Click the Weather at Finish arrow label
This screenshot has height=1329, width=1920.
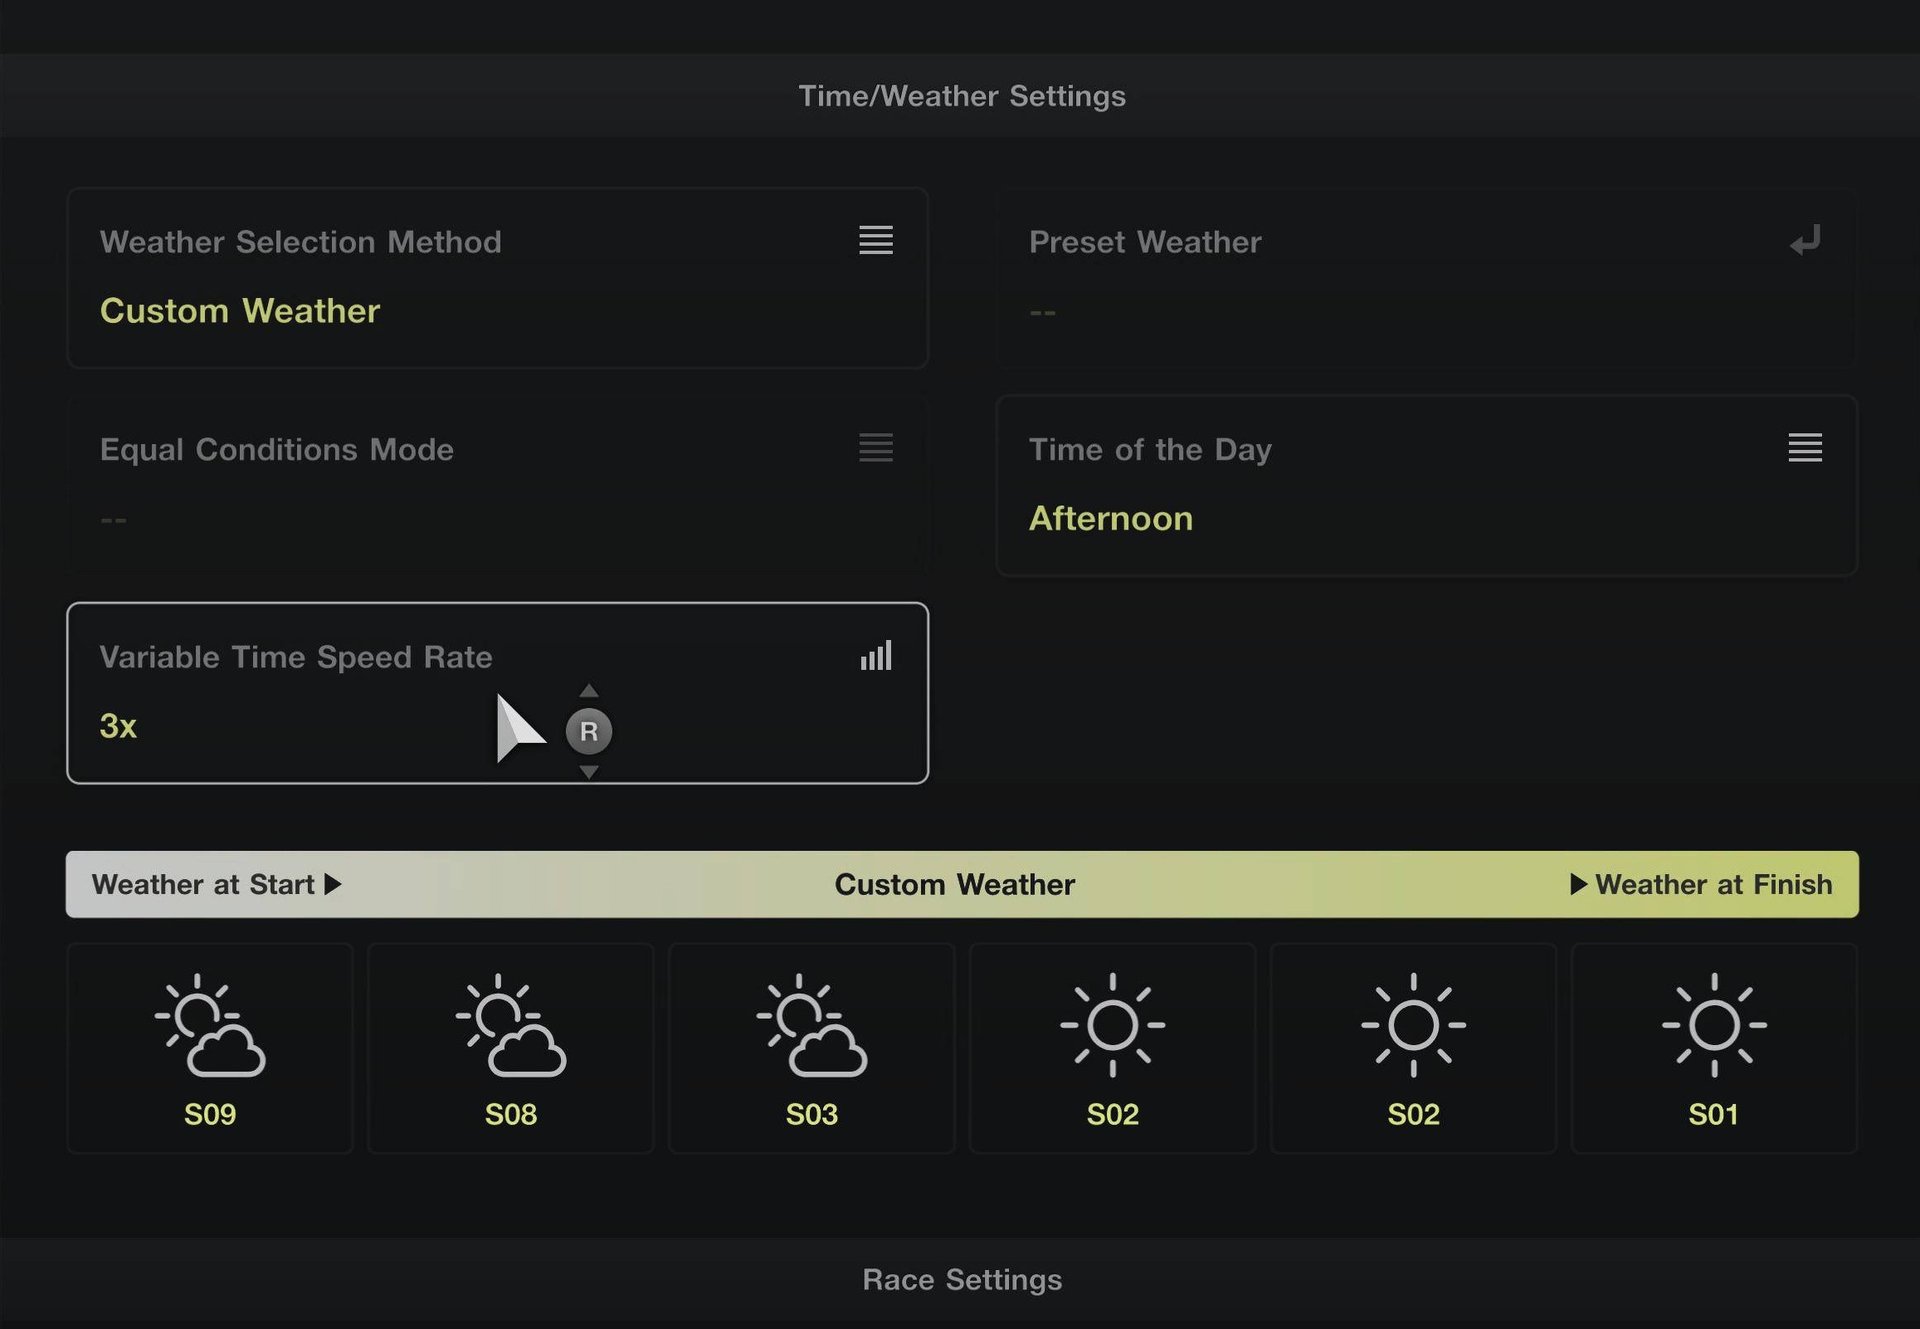click(1700, 884)
